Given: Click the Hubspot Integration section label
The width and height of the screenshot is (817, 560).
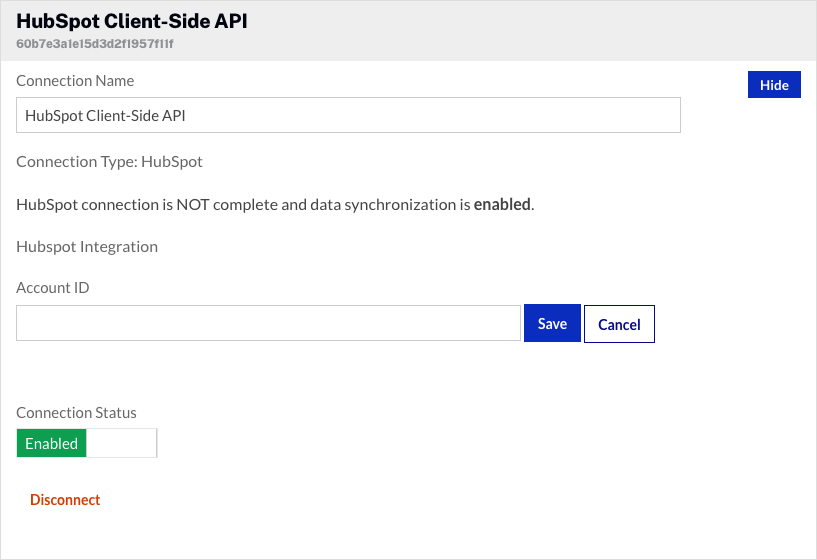Looking at the screenshot, I should (87, 246).
